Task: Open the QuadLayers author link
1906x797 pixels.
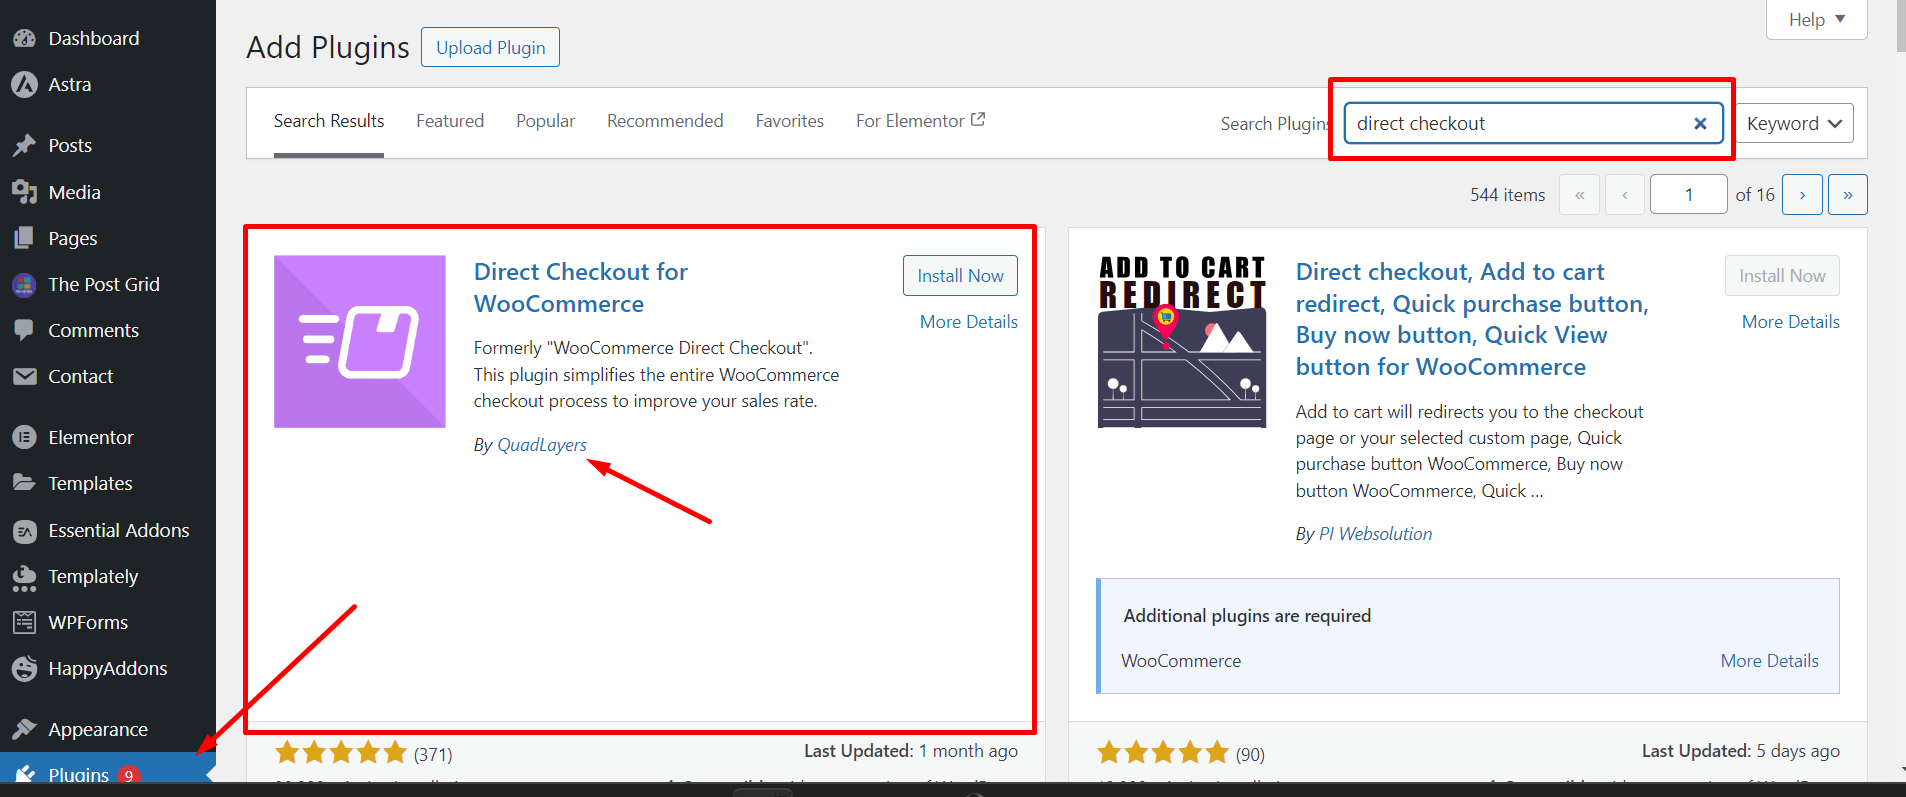Action: tap(542, 445)
